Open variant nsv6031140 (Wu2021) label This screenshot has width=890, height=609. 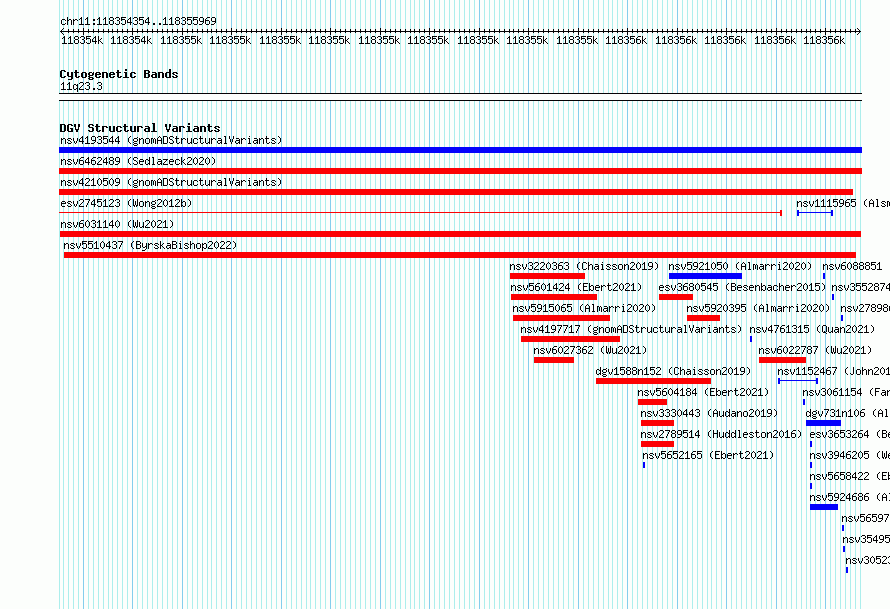pyautogui.click(x=117, y=224)
